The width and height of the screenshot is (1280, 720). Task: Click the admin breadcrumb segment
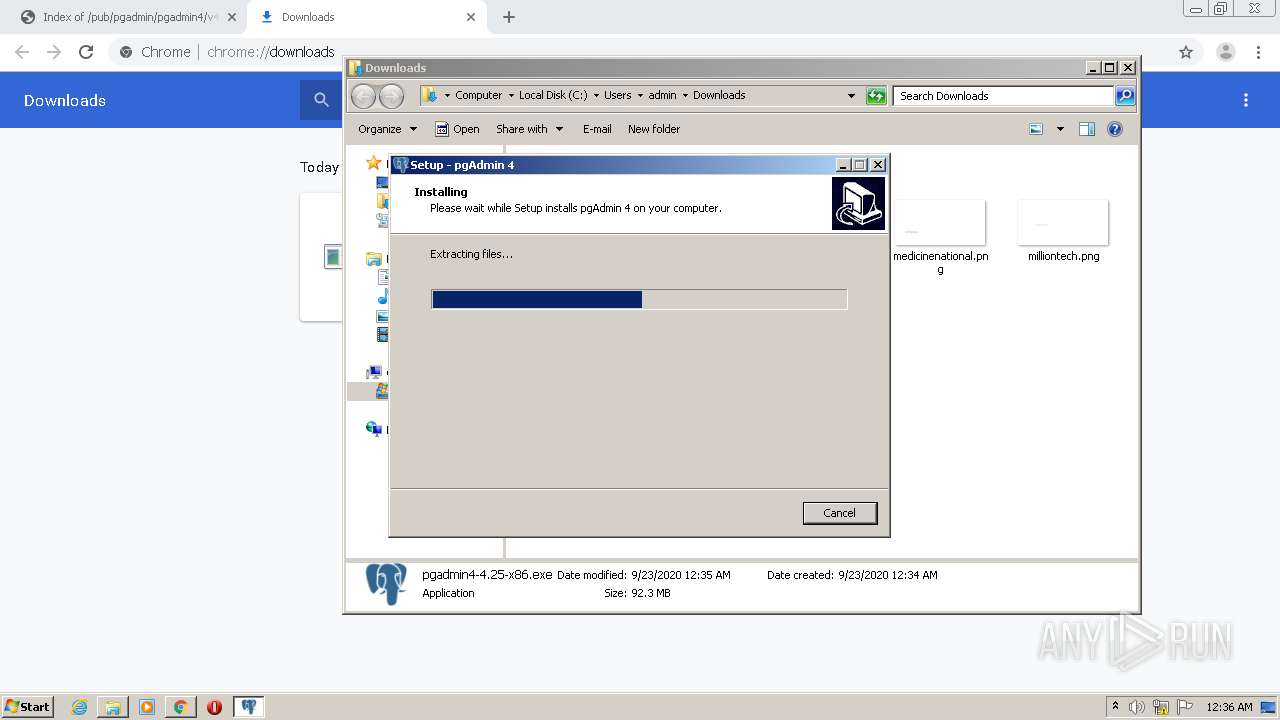coord(662,95)
